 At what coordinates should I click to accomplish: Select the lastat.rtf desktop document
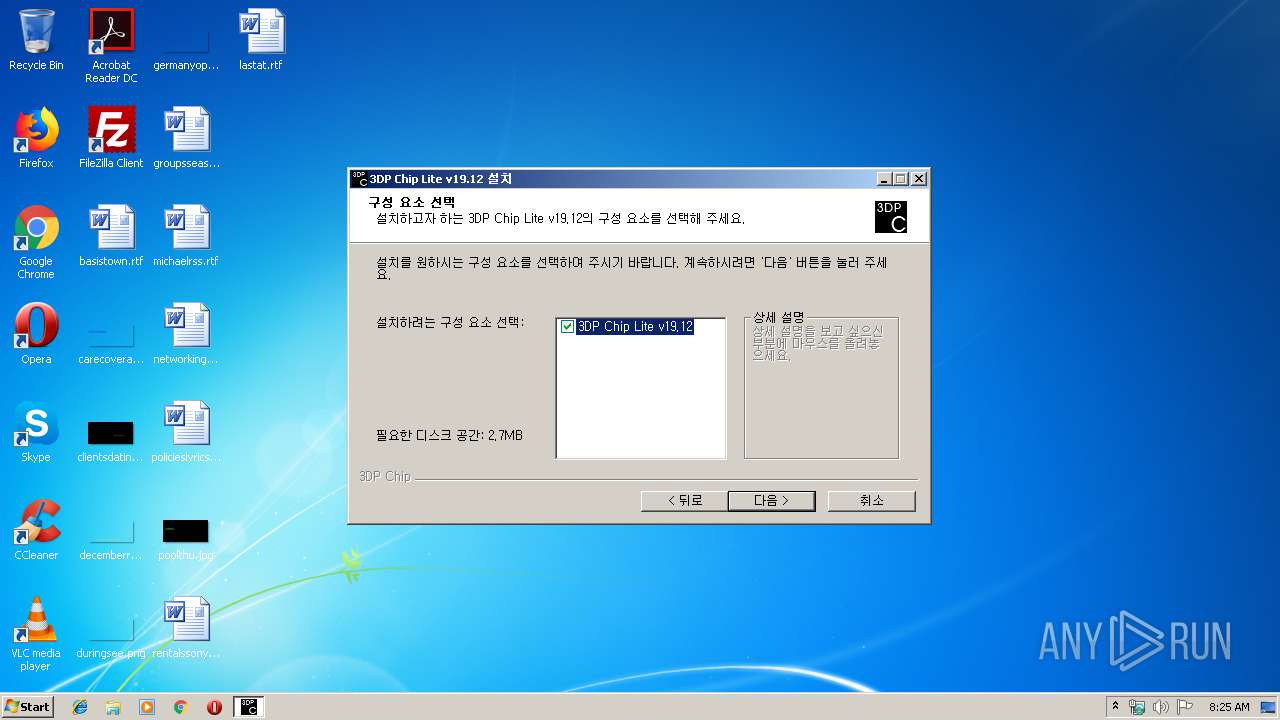261,40
